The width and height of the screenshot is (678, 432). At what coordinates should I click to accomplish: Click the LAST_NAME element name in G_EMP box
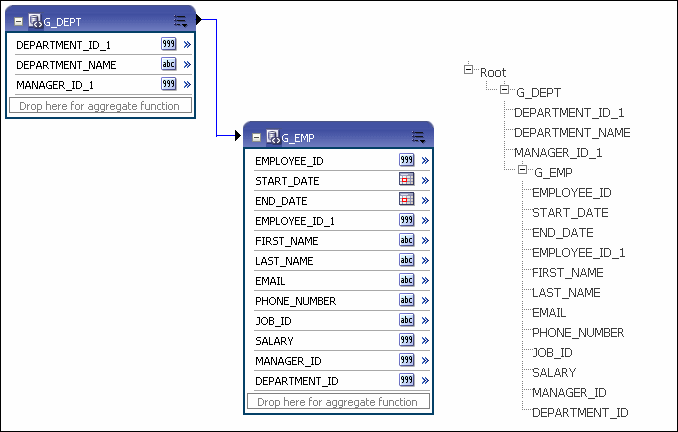coord(284,261)
